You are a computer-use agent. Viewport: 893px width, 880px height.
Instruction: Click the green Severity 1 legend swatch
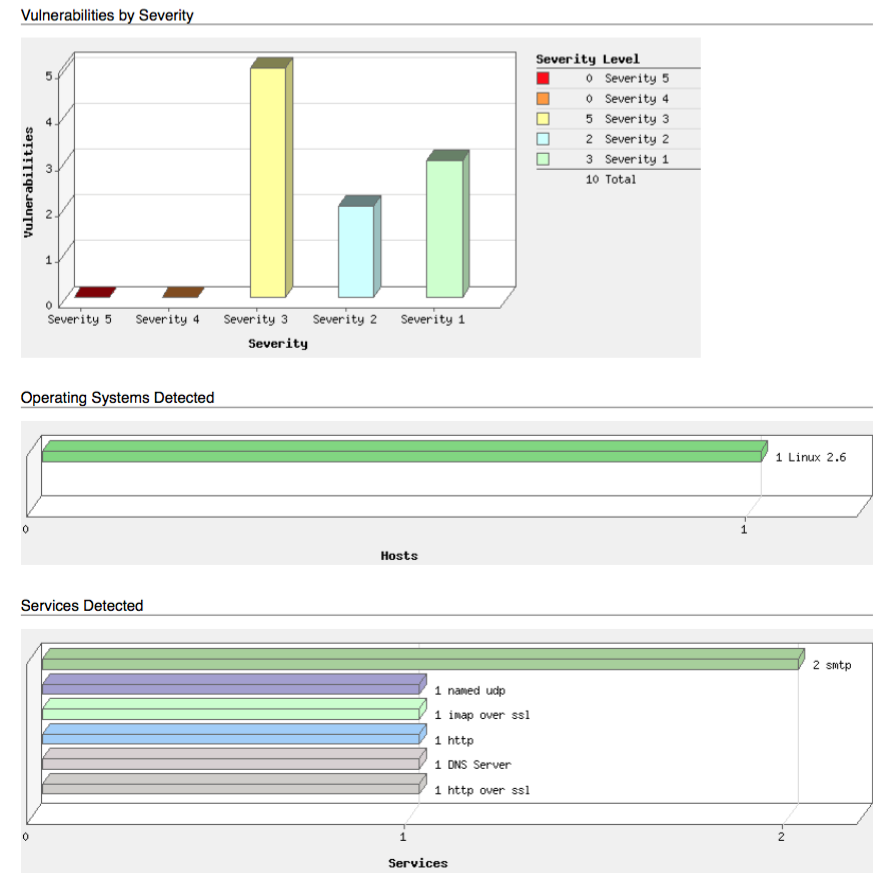[x=543, y=159]
